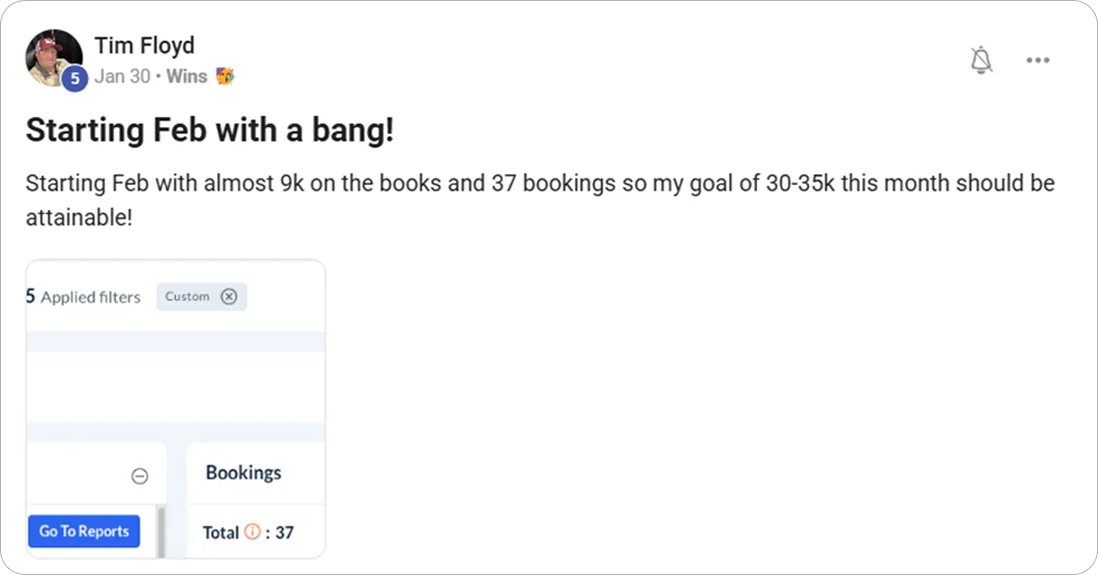
Task: Open the Wins category link
Action: point(186,76)
